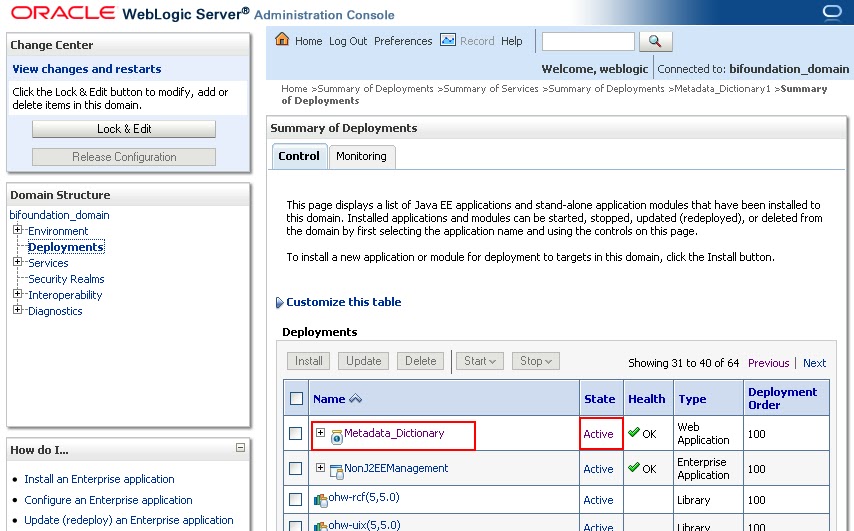
Task: Click the Home breadcrumb link
Action: coord(294,89)
